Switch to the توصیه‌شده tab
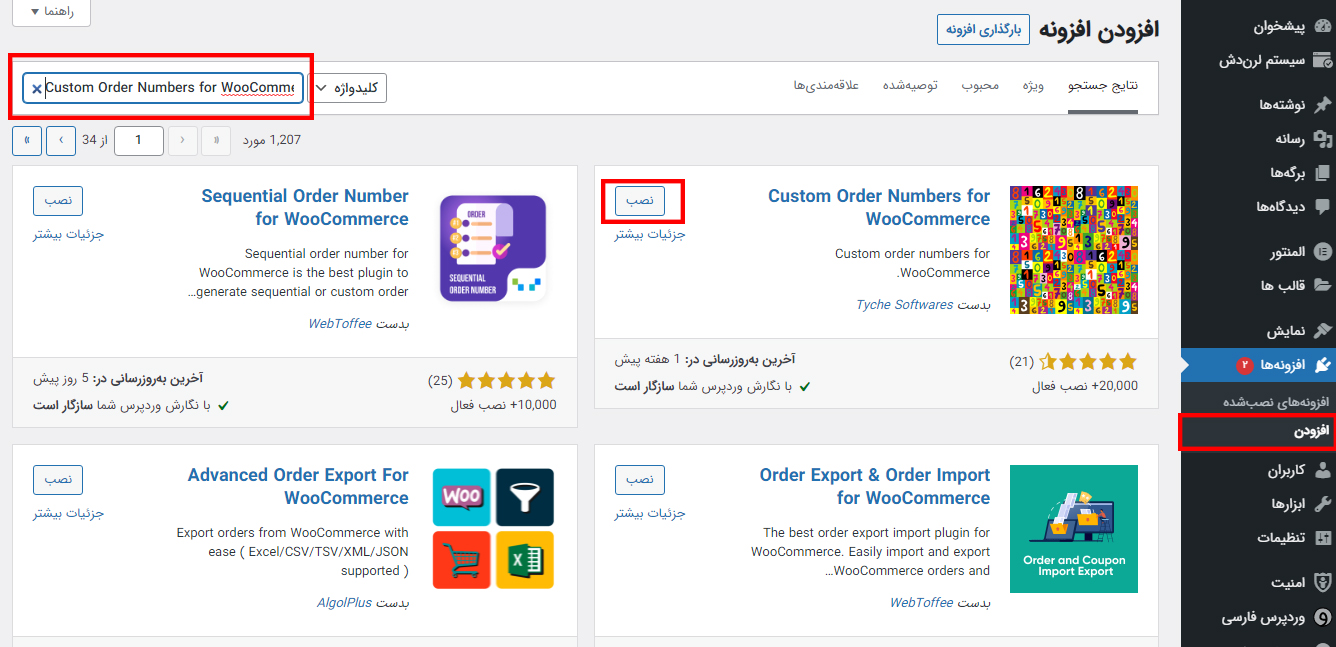Image resolution: width=1336 pixels, height=647 pixels. 910,85
